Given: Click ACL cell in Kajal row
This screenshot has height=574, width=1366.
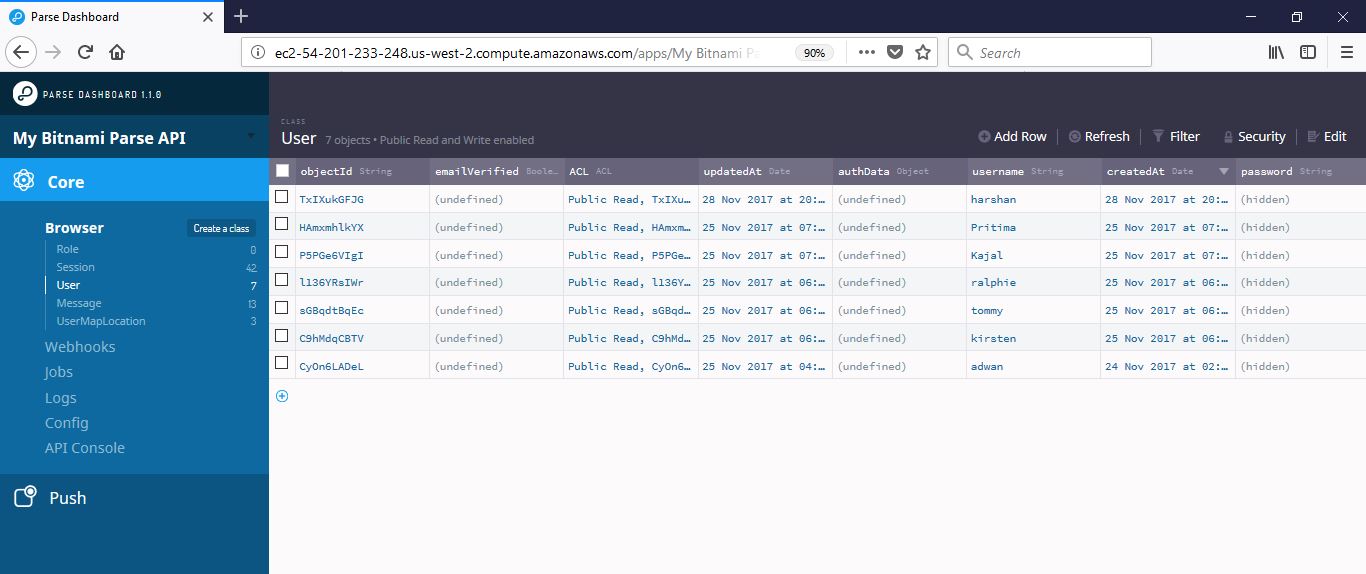Looking at the screenshot, I should coord(631,255).
